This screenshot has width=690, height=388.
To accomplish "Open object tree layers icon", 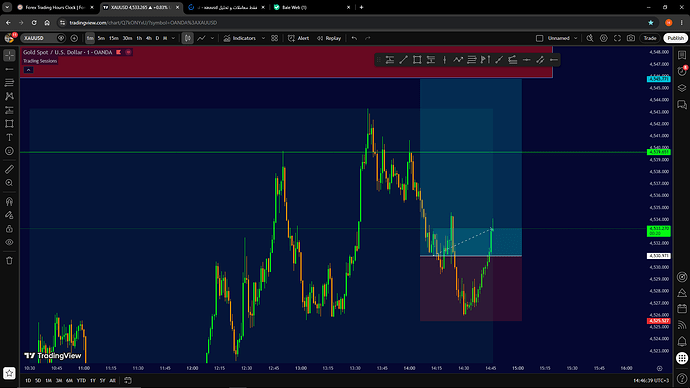I will (682, 88).
